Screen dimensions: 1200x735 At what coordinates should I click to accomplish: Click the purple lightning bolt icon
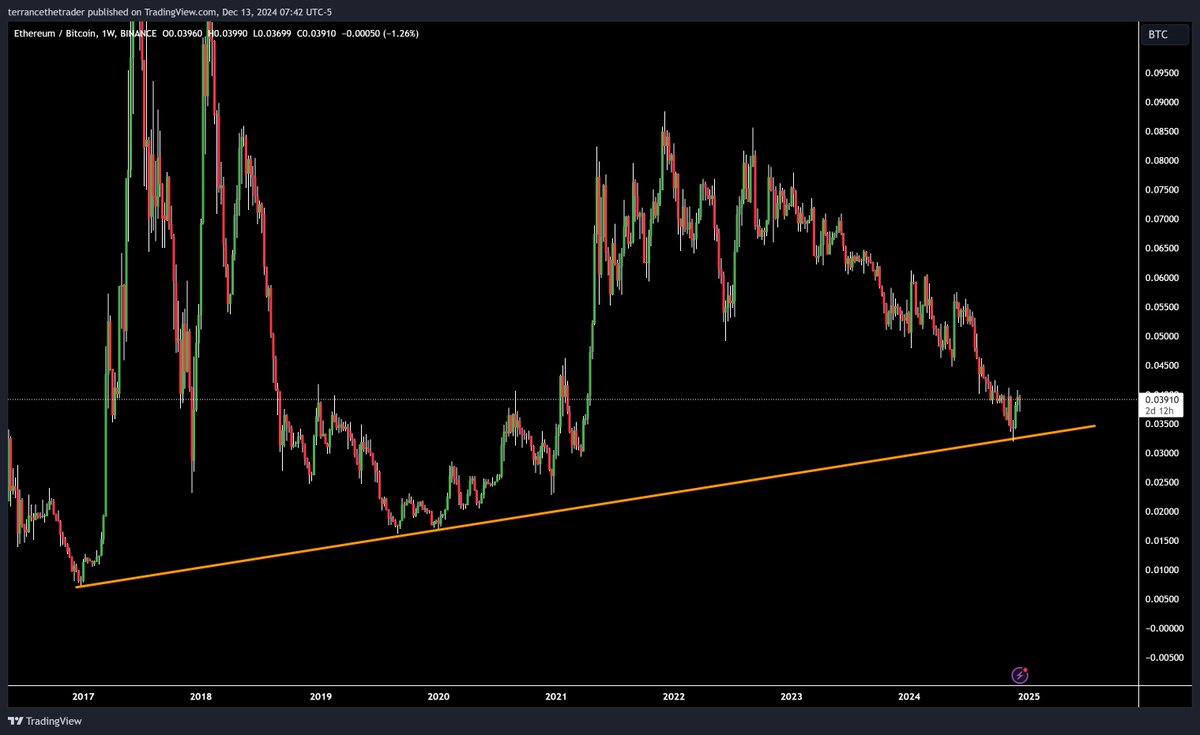[x=1020, y=675]
